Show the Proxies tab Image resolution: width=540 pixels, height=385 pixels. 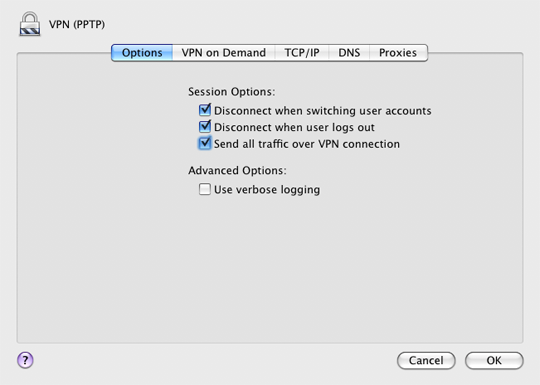tap(398, 53)
